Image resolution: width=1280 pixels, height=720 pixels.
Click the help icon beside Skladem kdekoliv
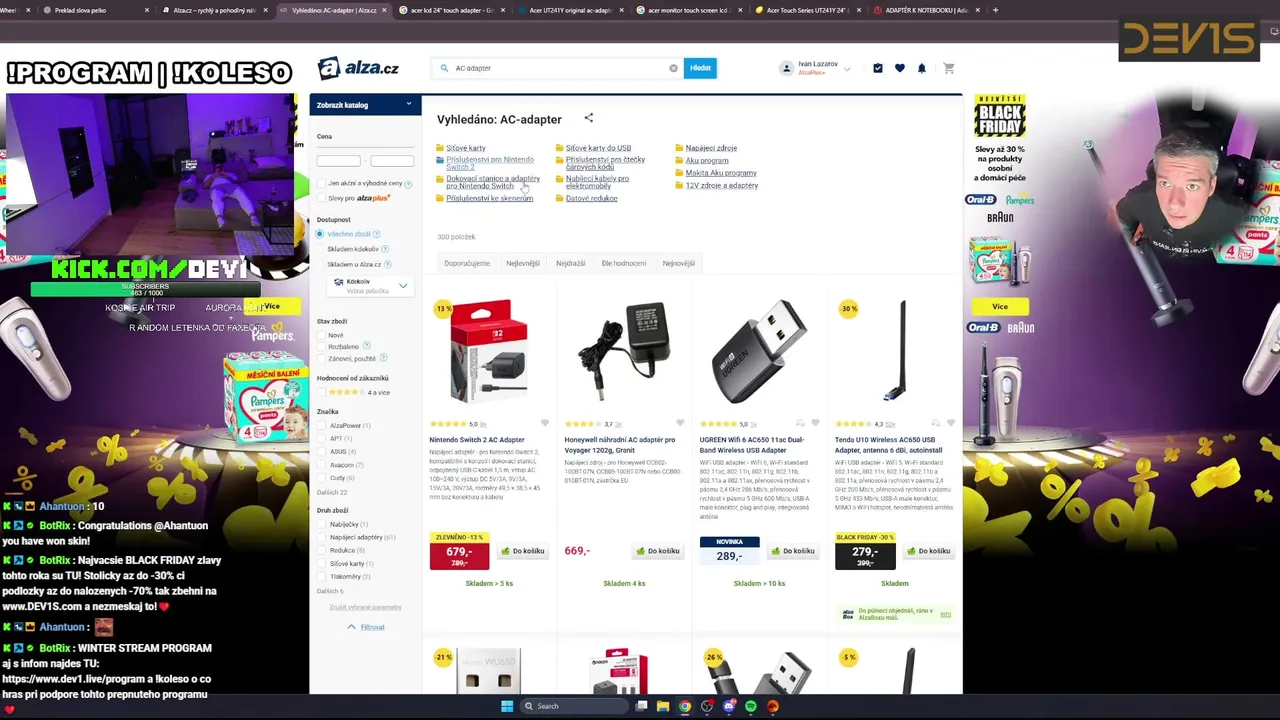tap(385, 249)
